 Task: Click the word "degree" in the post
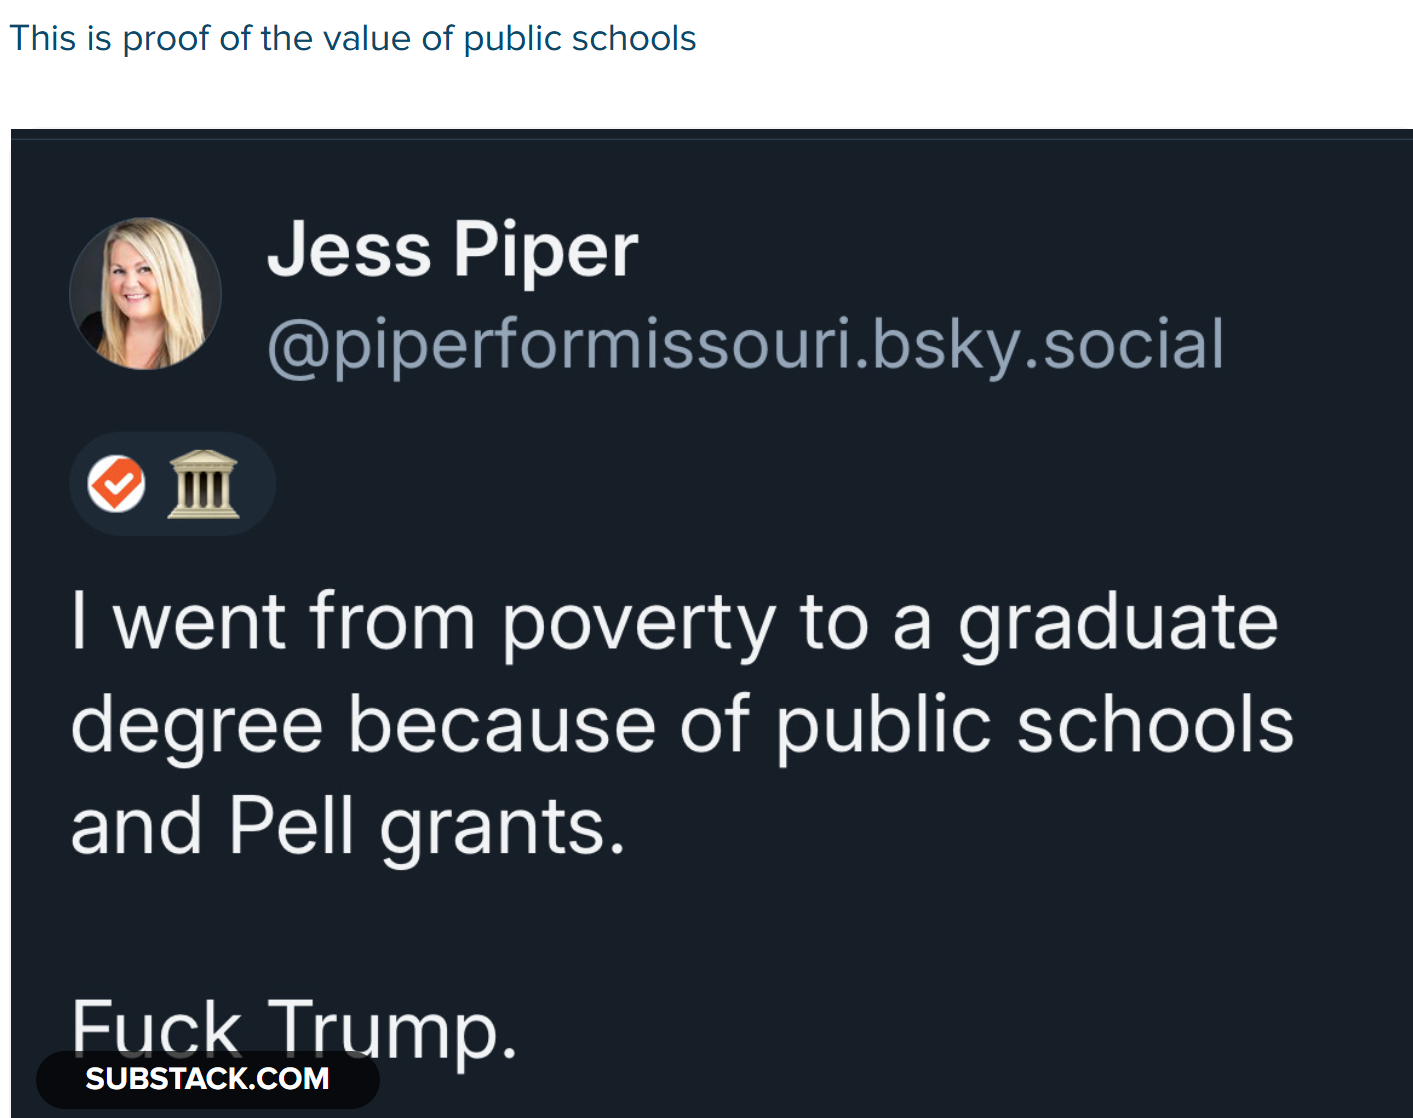pos(197,725)
